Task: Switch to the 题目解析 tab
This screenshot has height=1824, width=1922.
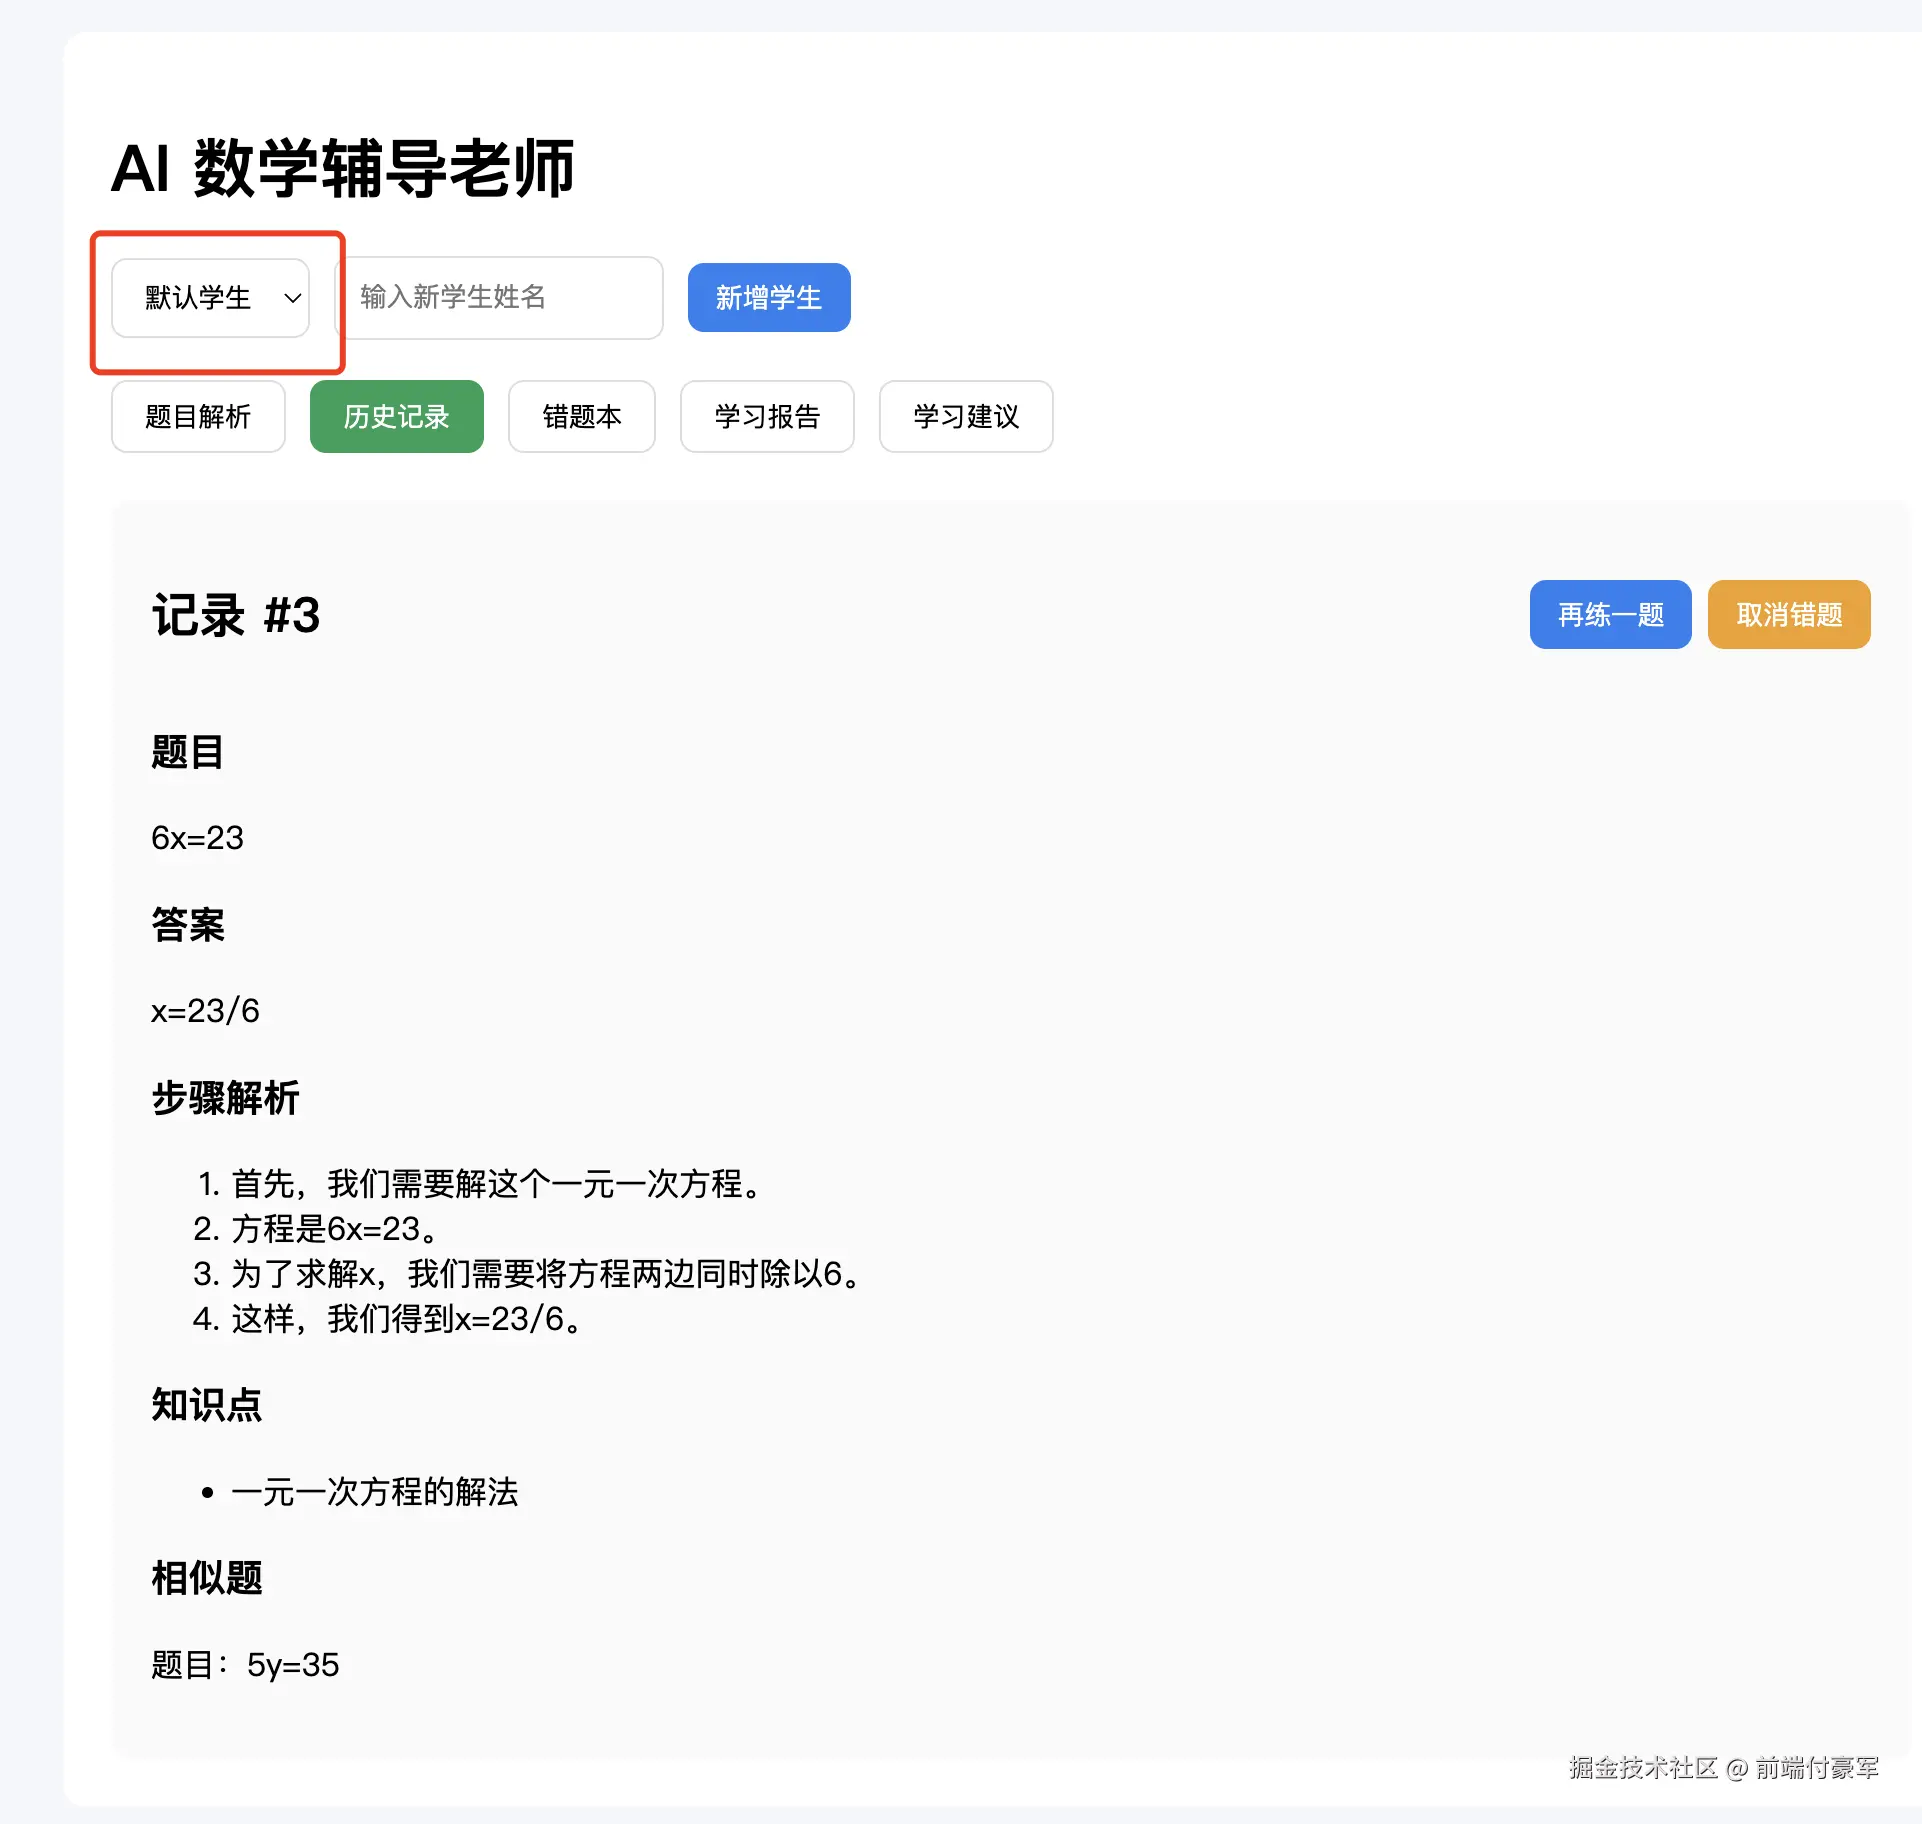Action: tap(198, 416)
